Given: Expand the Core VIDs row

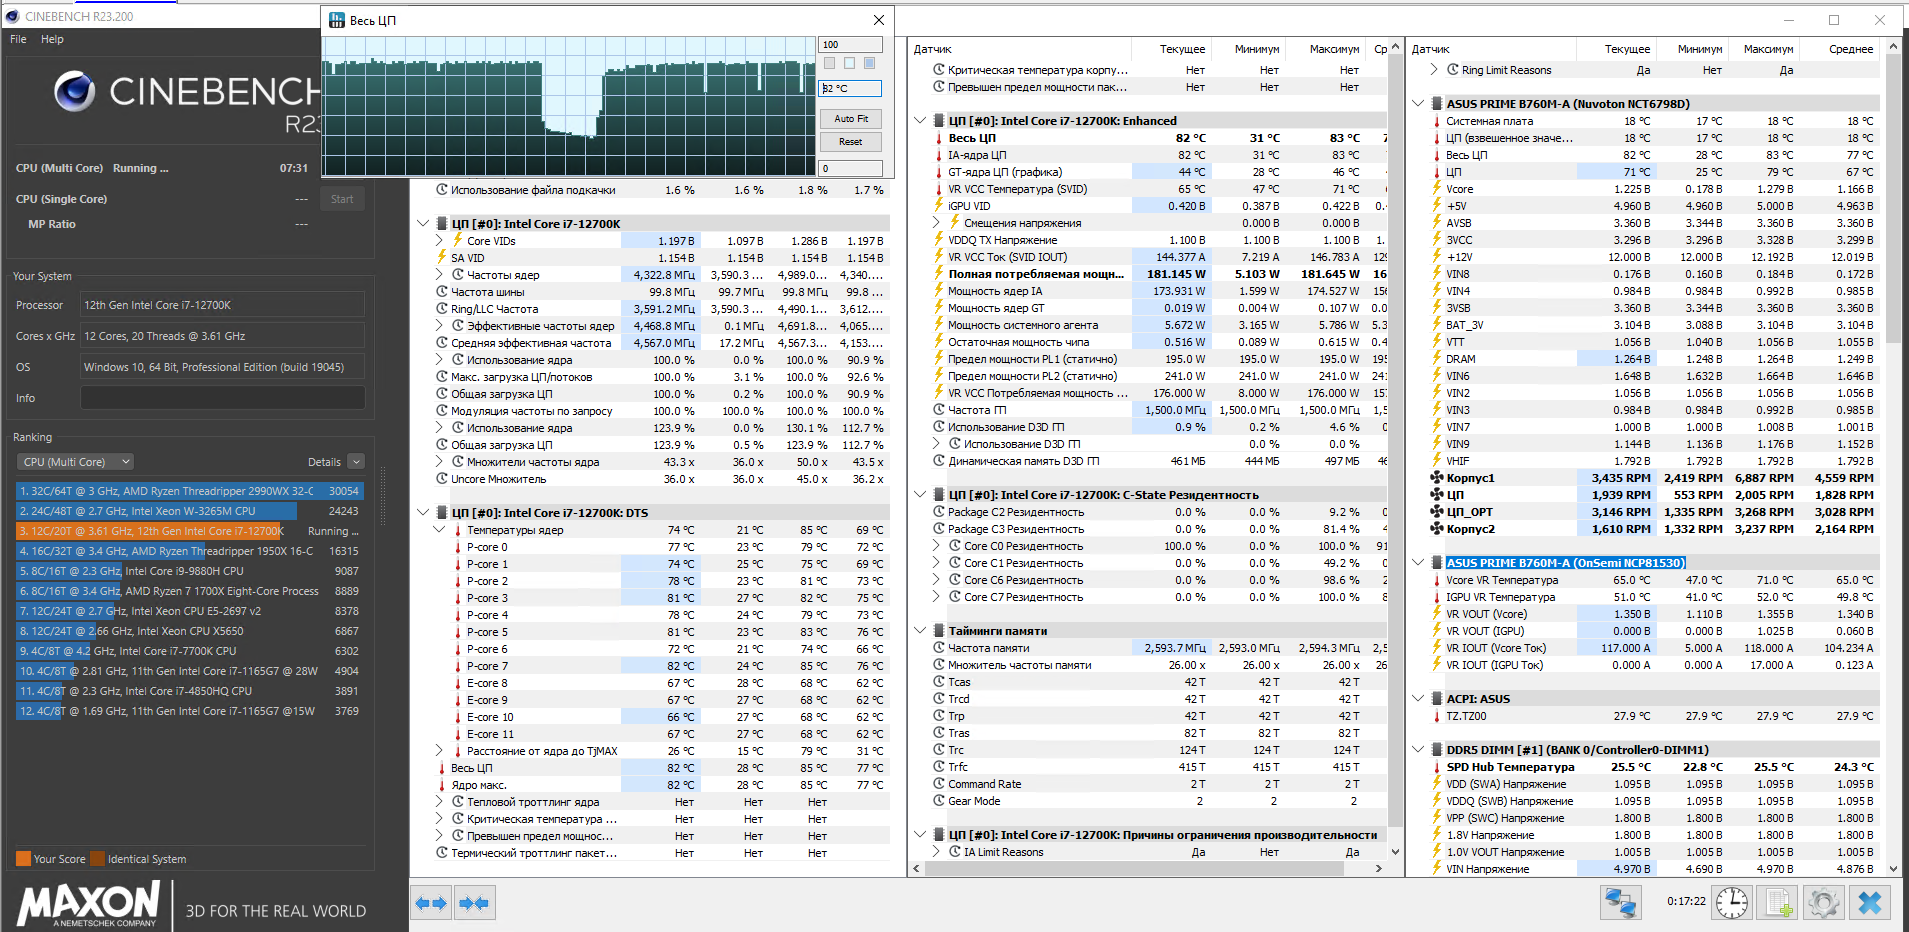Looking at the screenshot, I should point(439,241).
